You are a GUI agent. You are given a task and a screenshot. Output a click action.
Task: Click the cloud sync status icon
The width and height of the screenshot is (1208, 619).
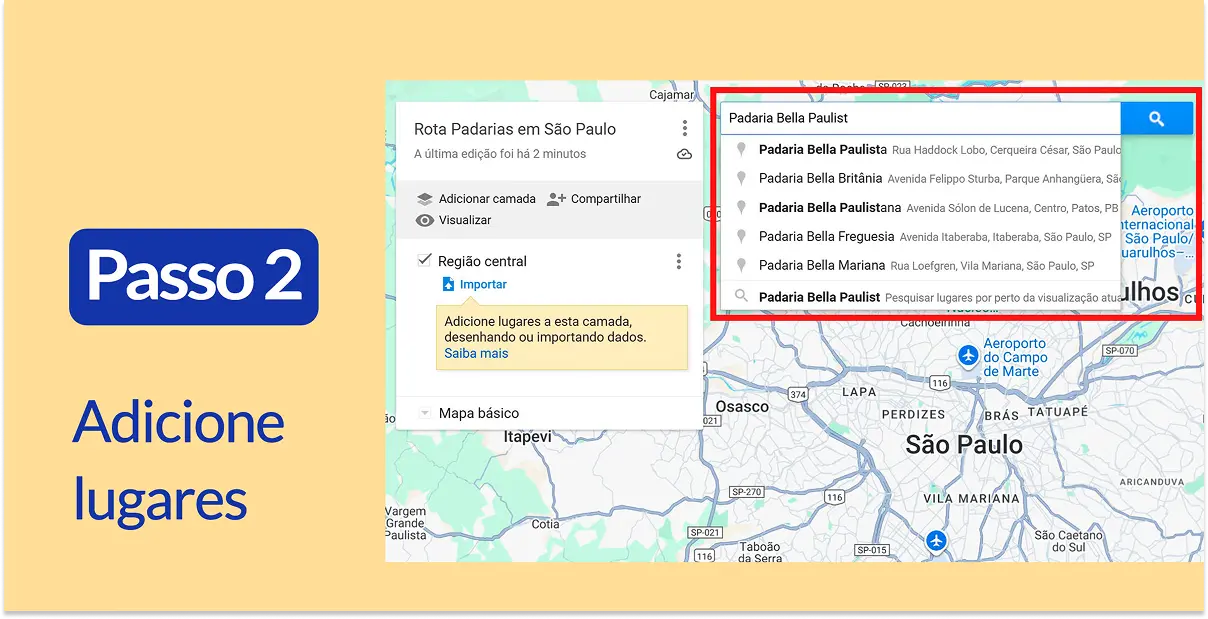[x=684, y=153]
